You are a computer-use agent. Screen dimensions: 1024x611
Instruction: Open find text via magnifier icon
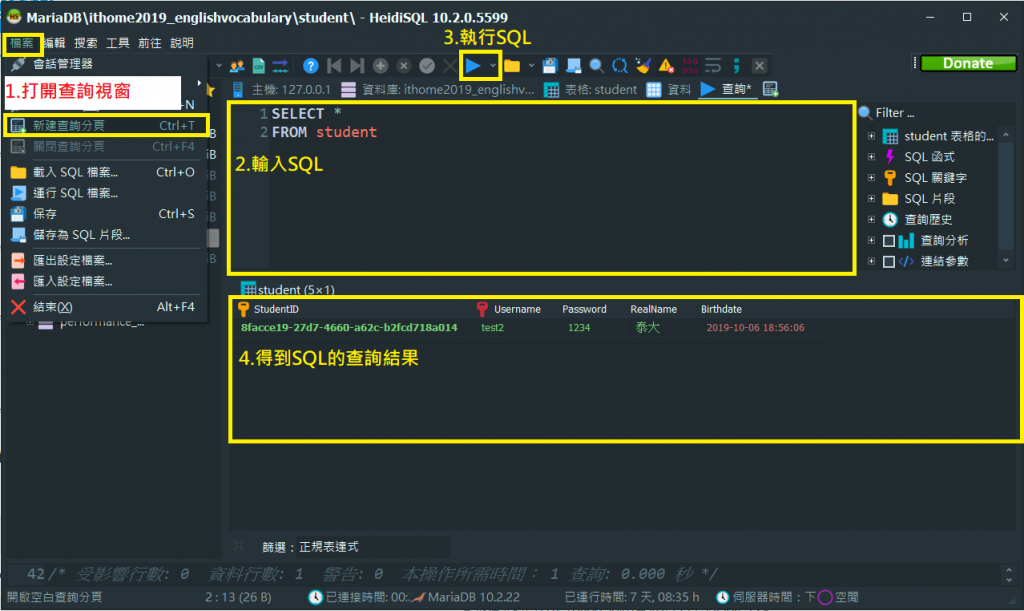(596, 65)
